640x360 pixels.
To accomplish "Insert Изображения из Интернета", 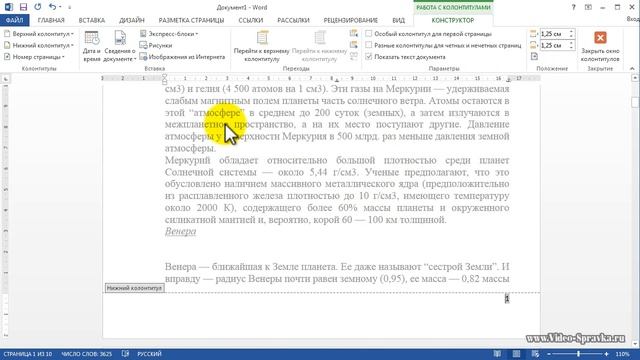I will pyautogui.click(x=182, y=57).
